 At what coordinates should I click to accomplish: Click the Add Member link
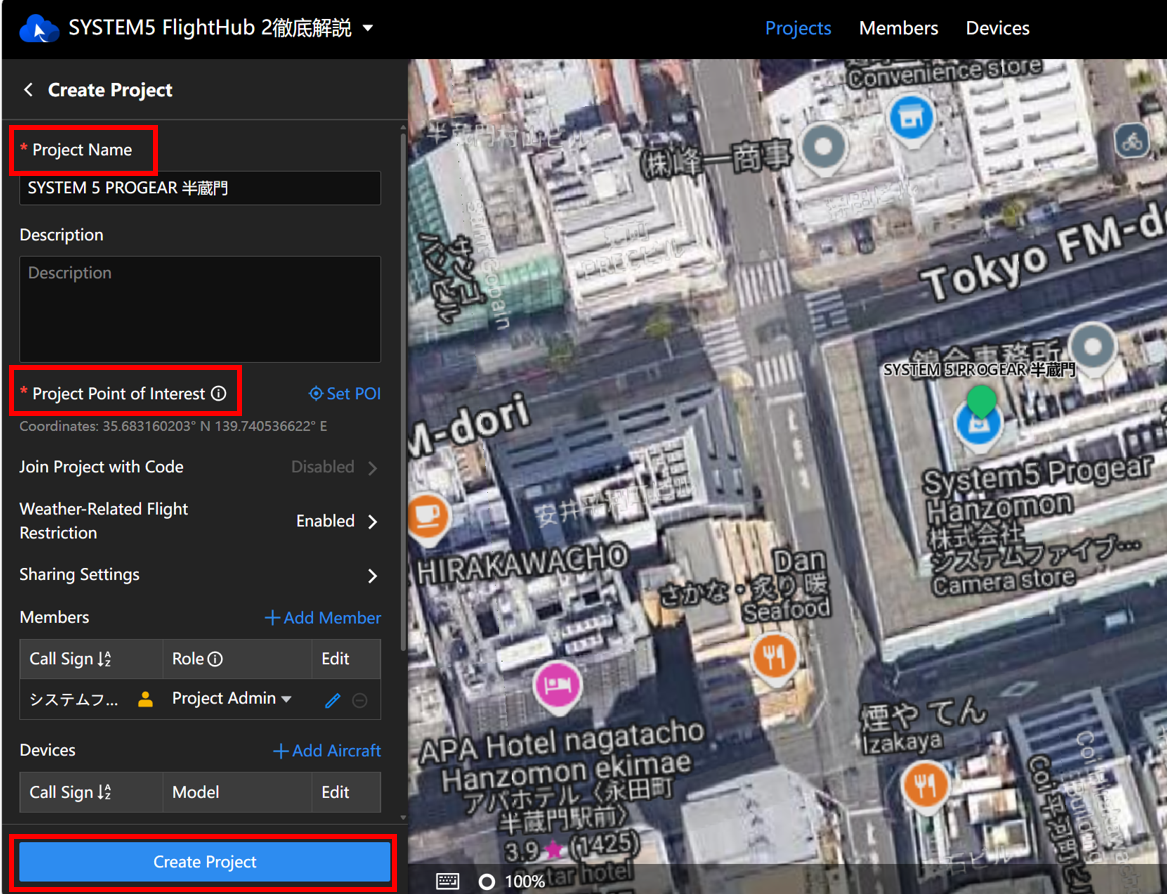point(323,618)
